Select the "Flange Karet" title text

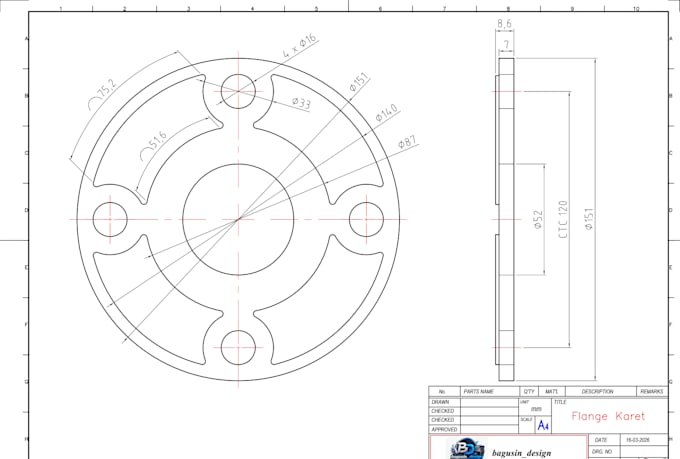(608, 416)
